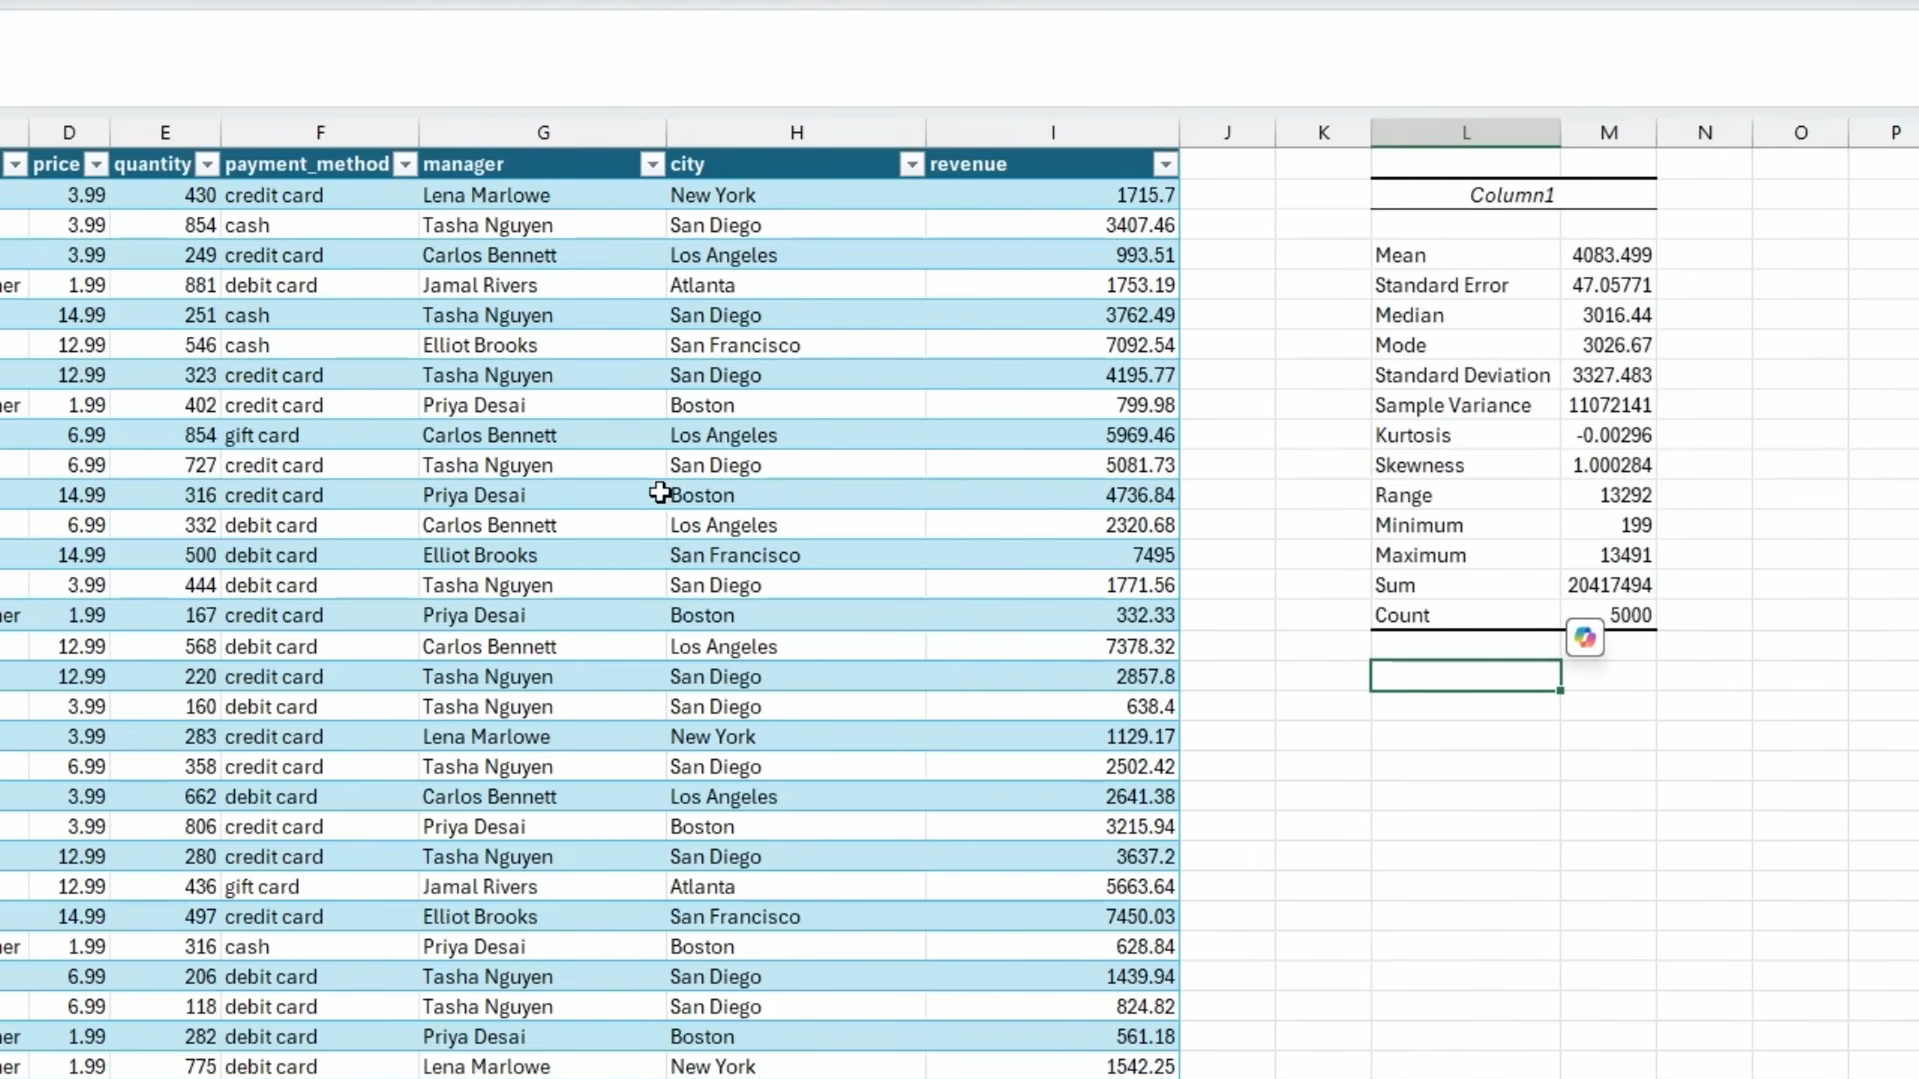
Task: Open the revenue column filter dropdown
Action: point(1165,164)
